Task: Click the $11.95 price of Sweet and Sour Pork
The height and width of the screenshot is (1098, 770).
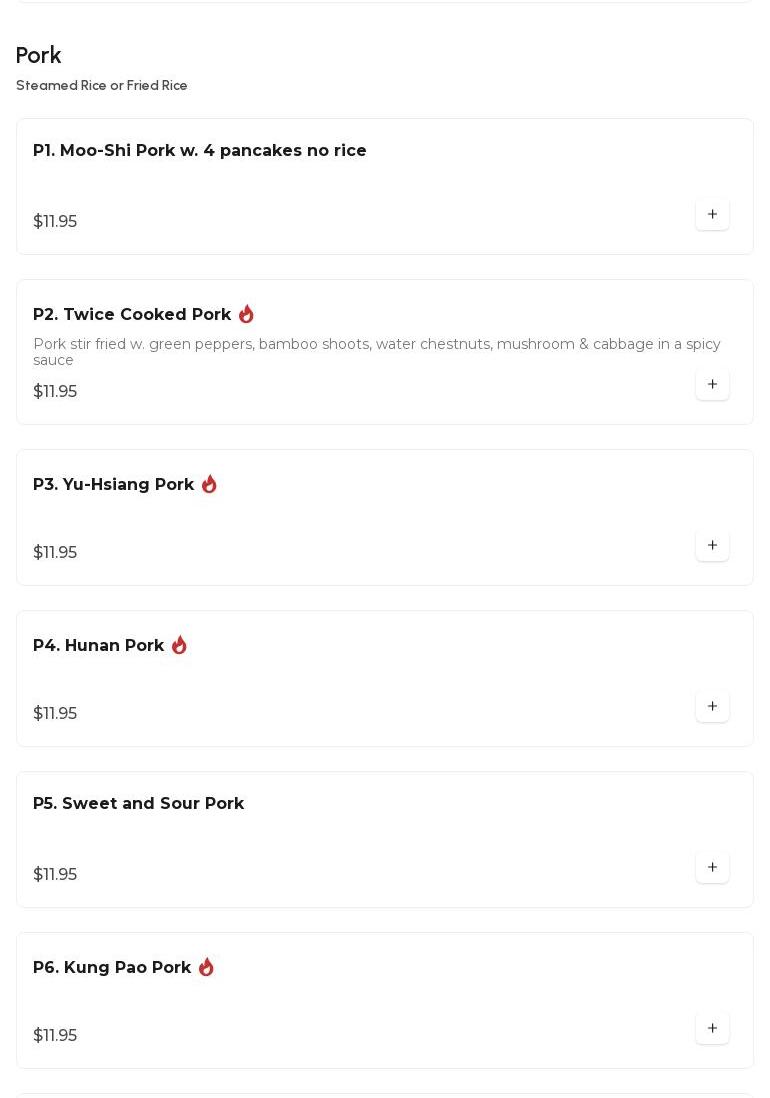Action: (55, 875)
